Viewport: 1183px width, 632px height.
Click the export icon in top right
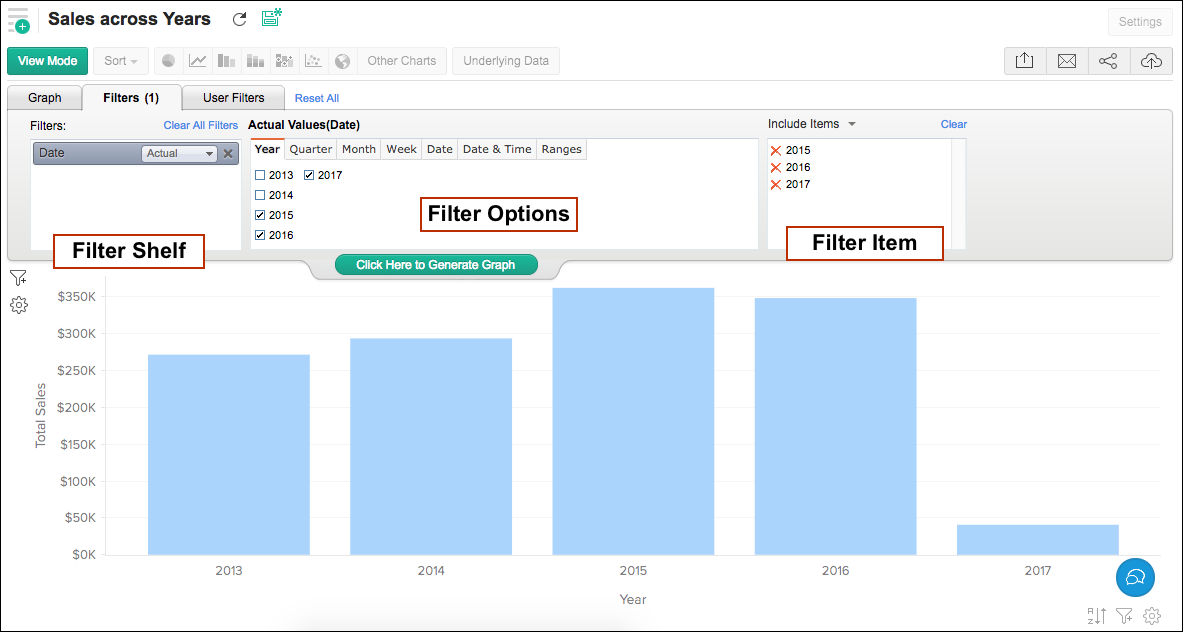tap(1024, 61)
